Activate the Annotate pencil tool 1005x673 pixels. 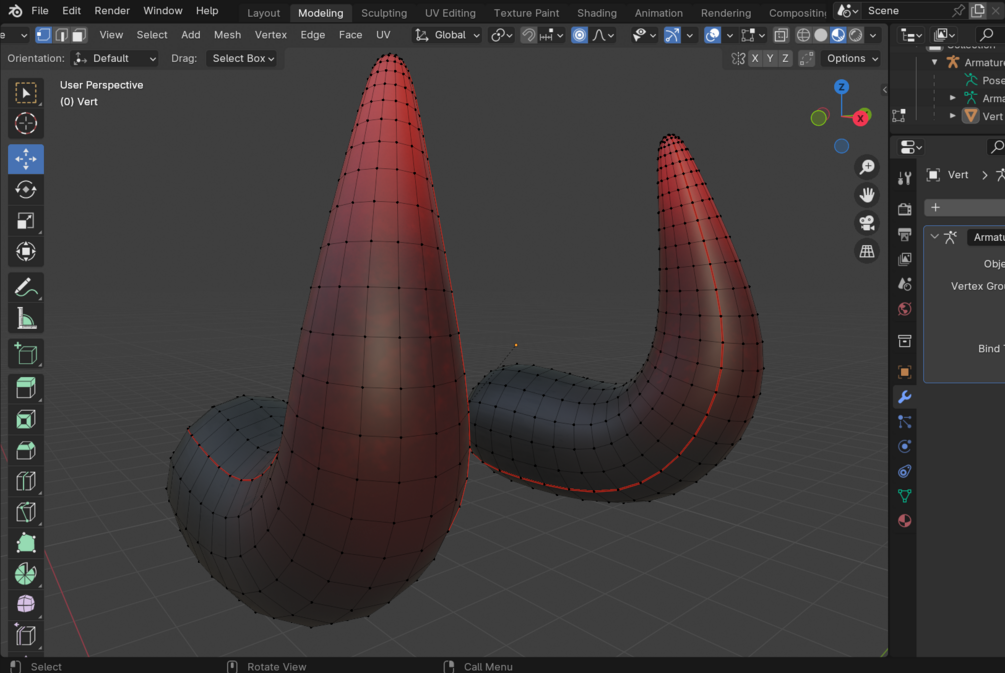tap(26, 288)
